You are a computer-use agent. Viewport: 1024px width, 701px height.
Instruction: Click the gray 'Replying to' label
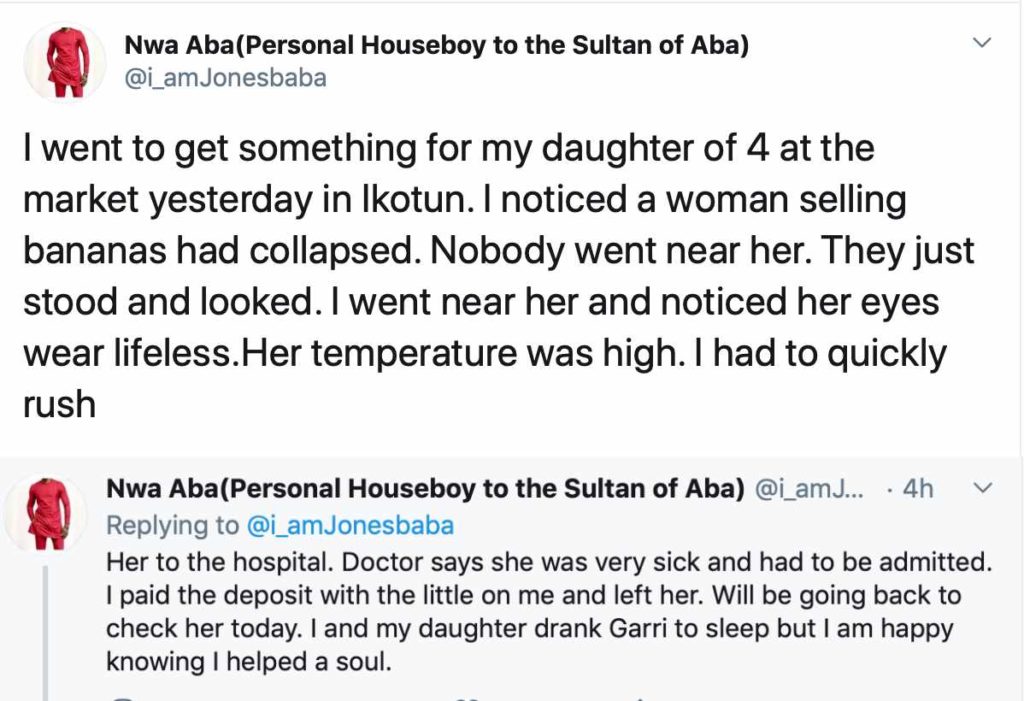[173, 526]
